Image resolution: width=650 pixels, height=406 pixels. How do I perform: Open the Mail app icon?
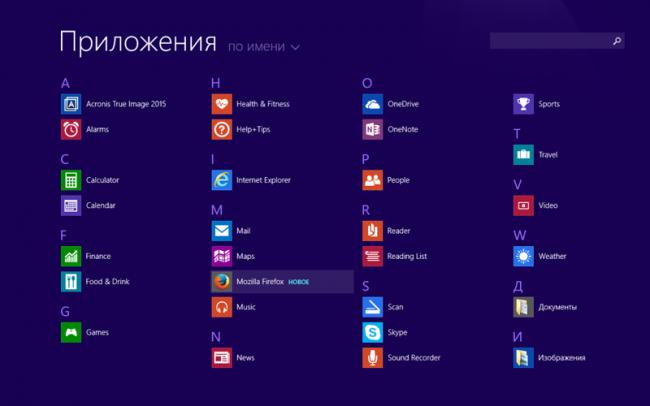pos(222,231)
